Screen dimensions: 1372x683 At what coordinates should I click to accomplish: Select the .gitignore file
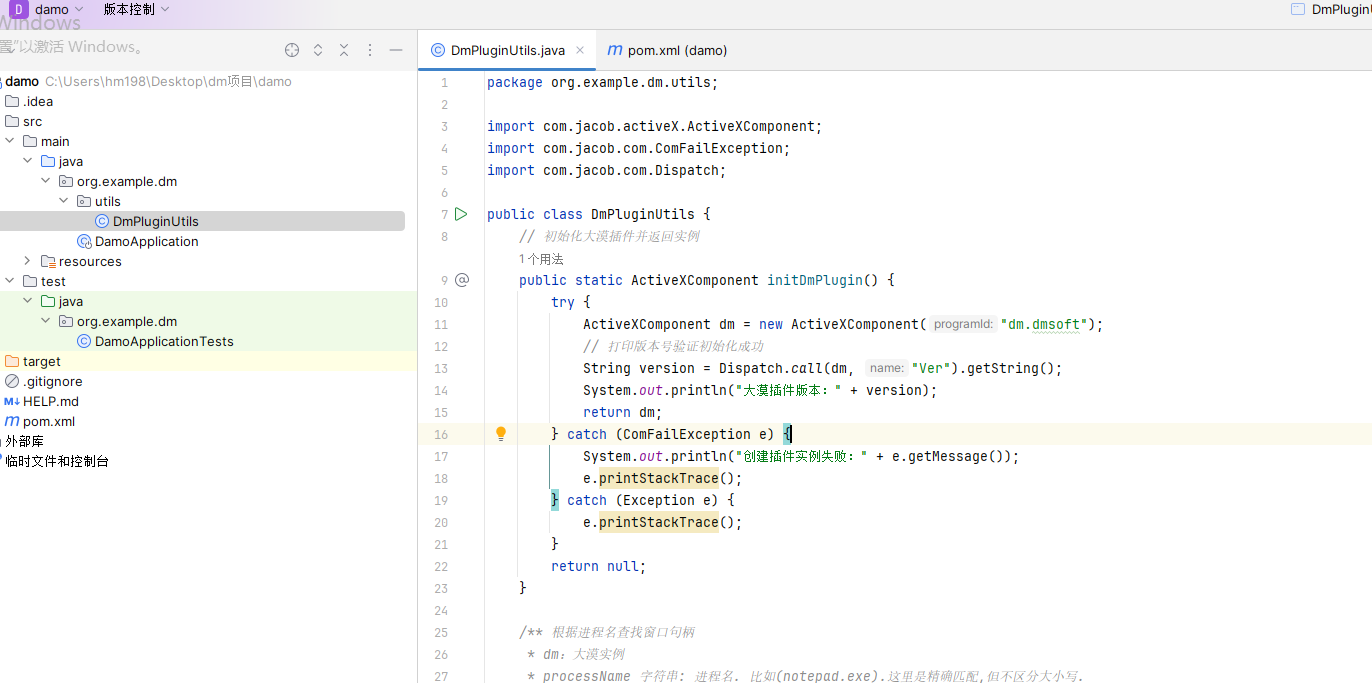(x=44, y=381)
